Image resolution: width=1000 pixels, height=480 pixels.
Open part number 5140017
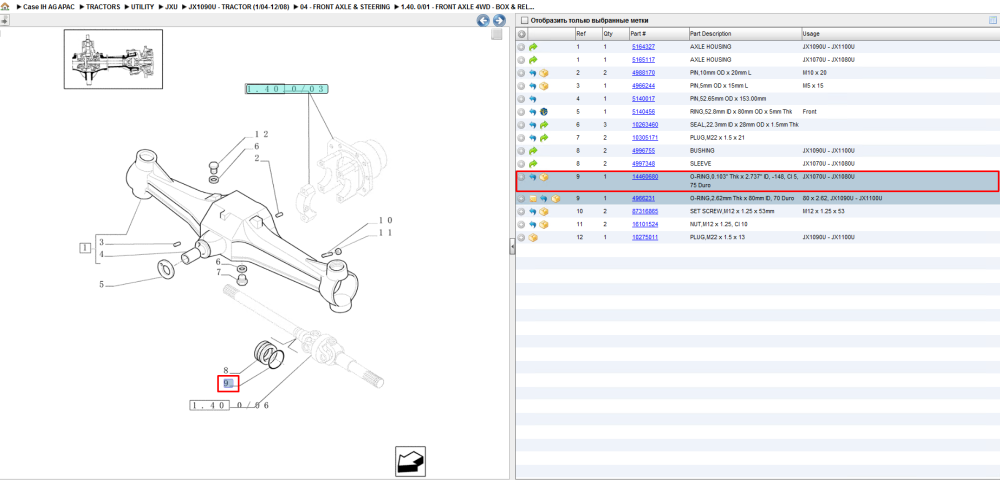[x=643, y=99]
